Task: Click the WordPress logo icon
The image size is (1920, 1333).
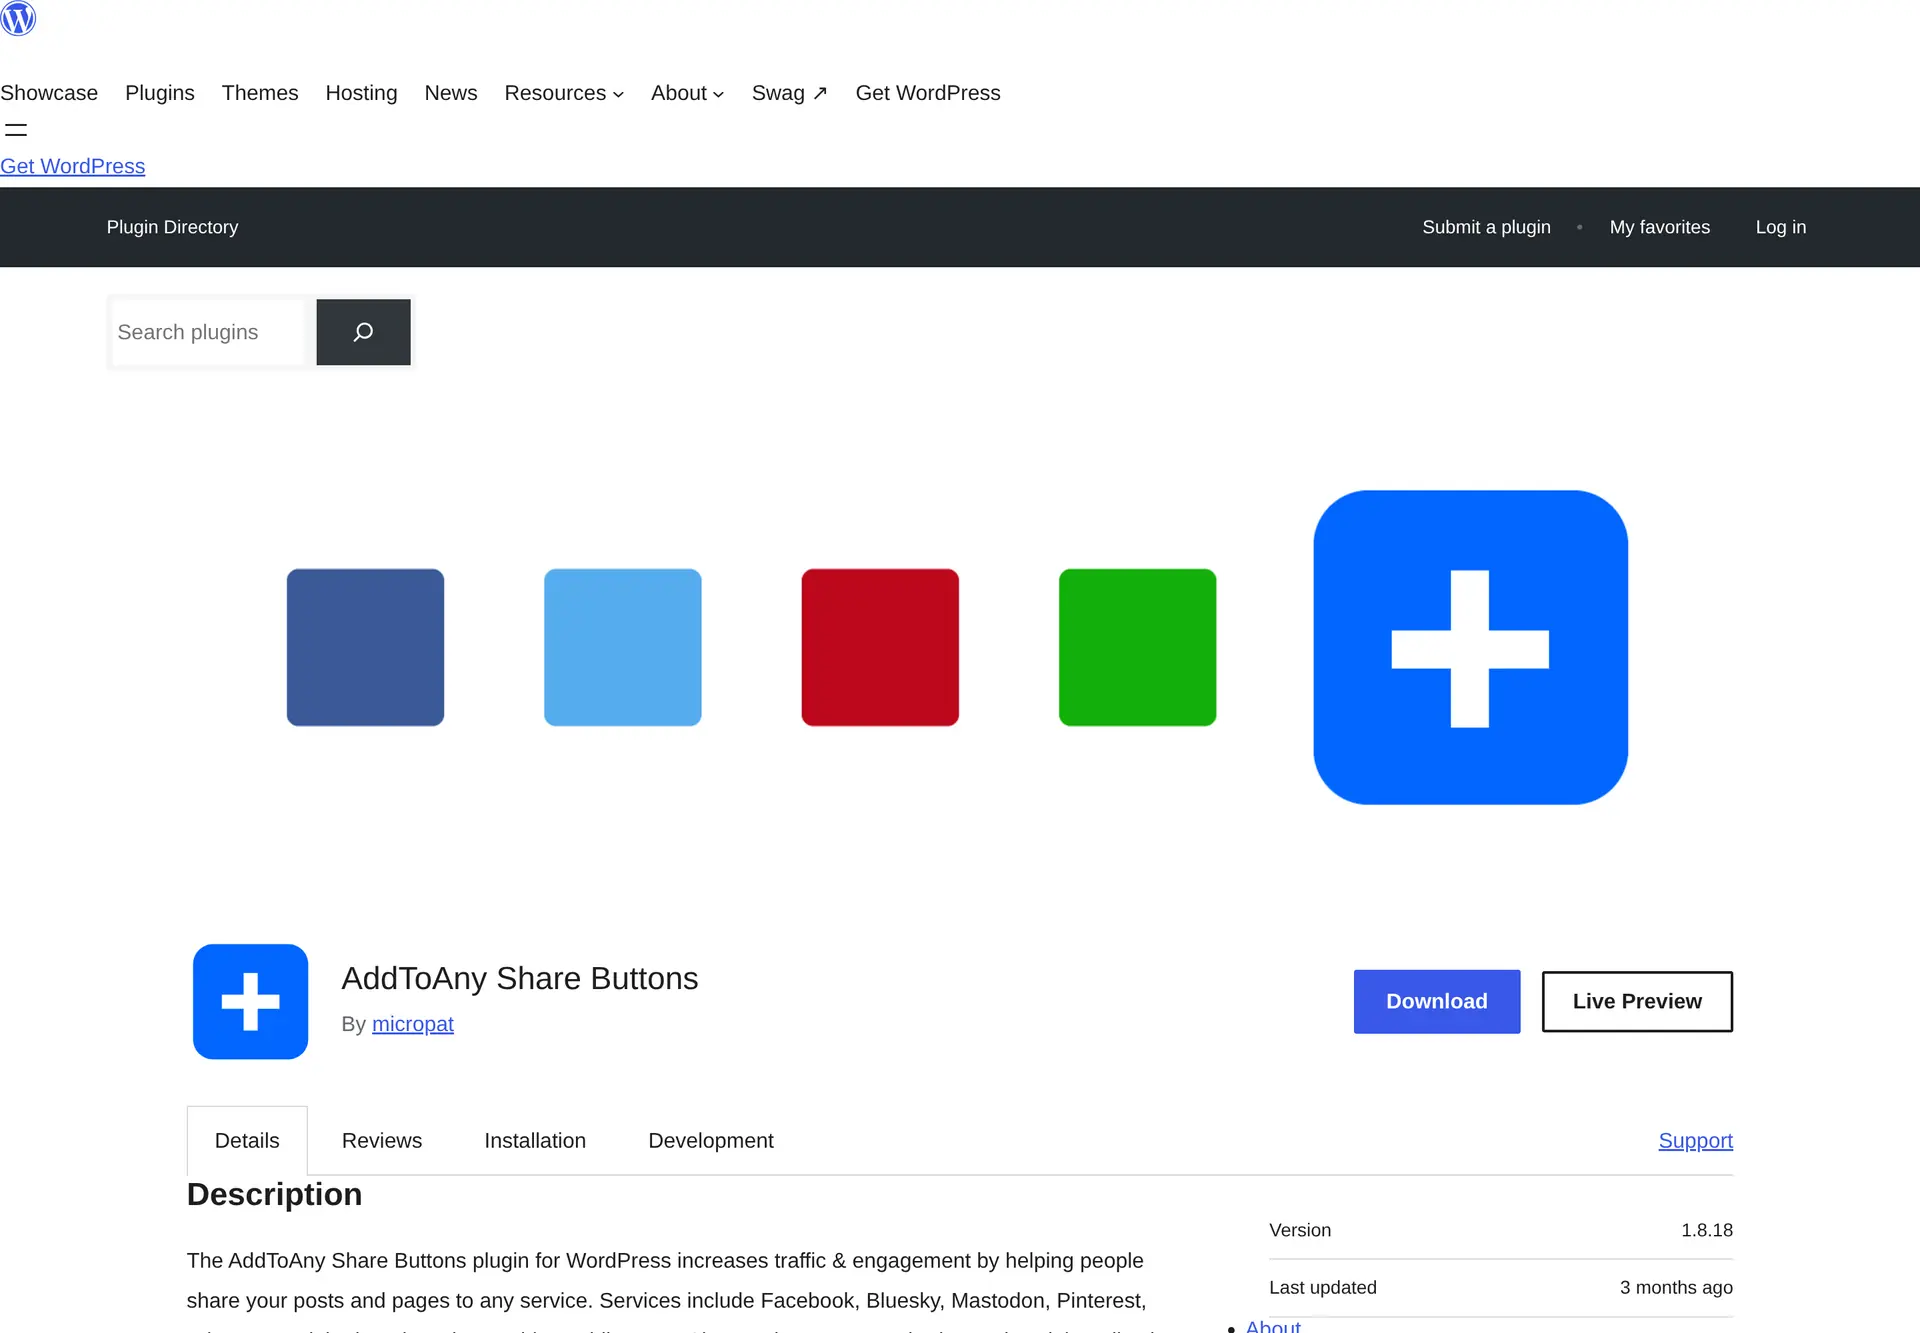Action: click(x=18, y=18)
